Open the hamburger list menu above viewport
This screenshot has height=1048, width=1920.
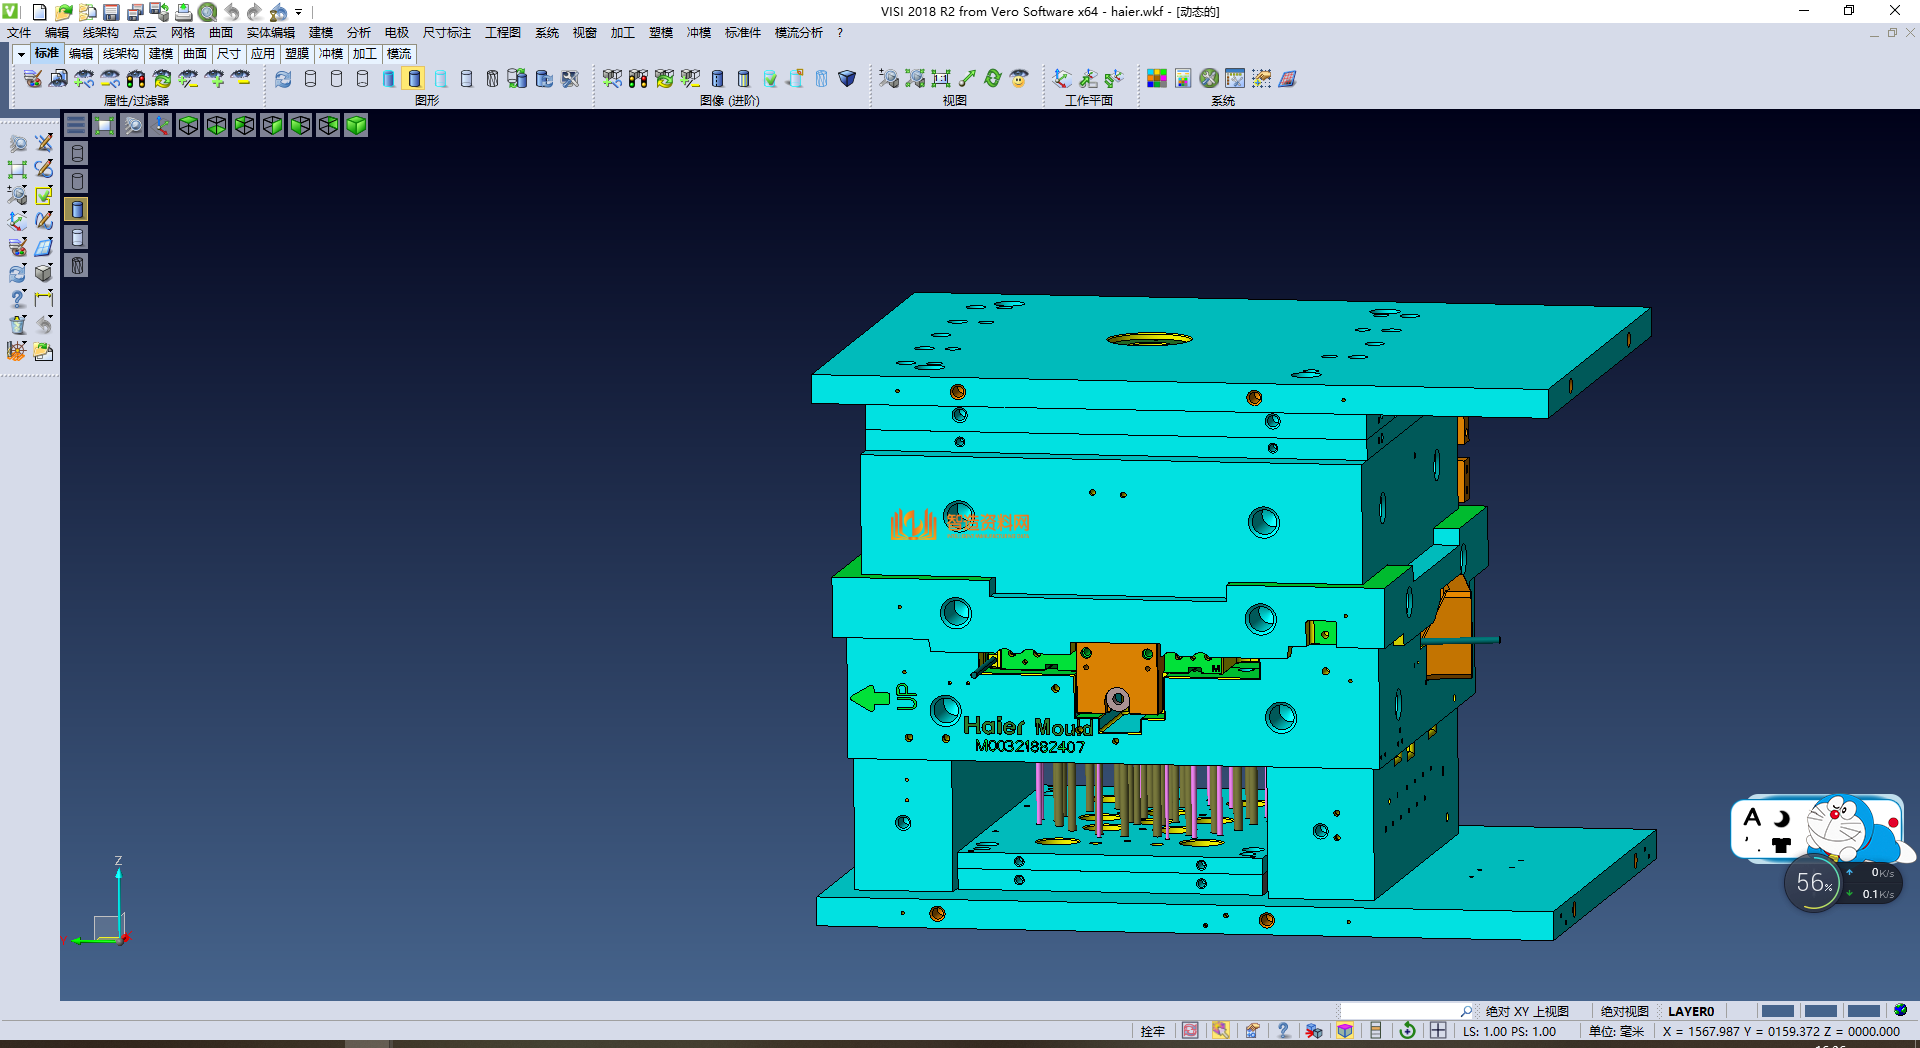[76, 125]
